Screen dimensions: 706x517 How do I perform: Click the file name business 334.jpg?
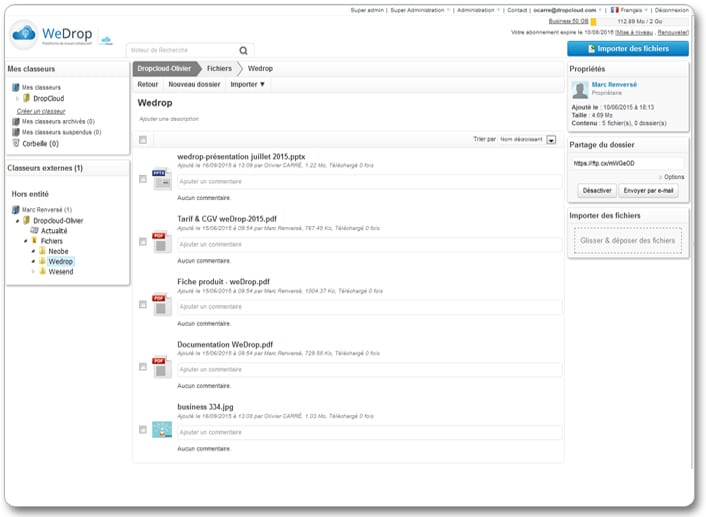point(205,407)
